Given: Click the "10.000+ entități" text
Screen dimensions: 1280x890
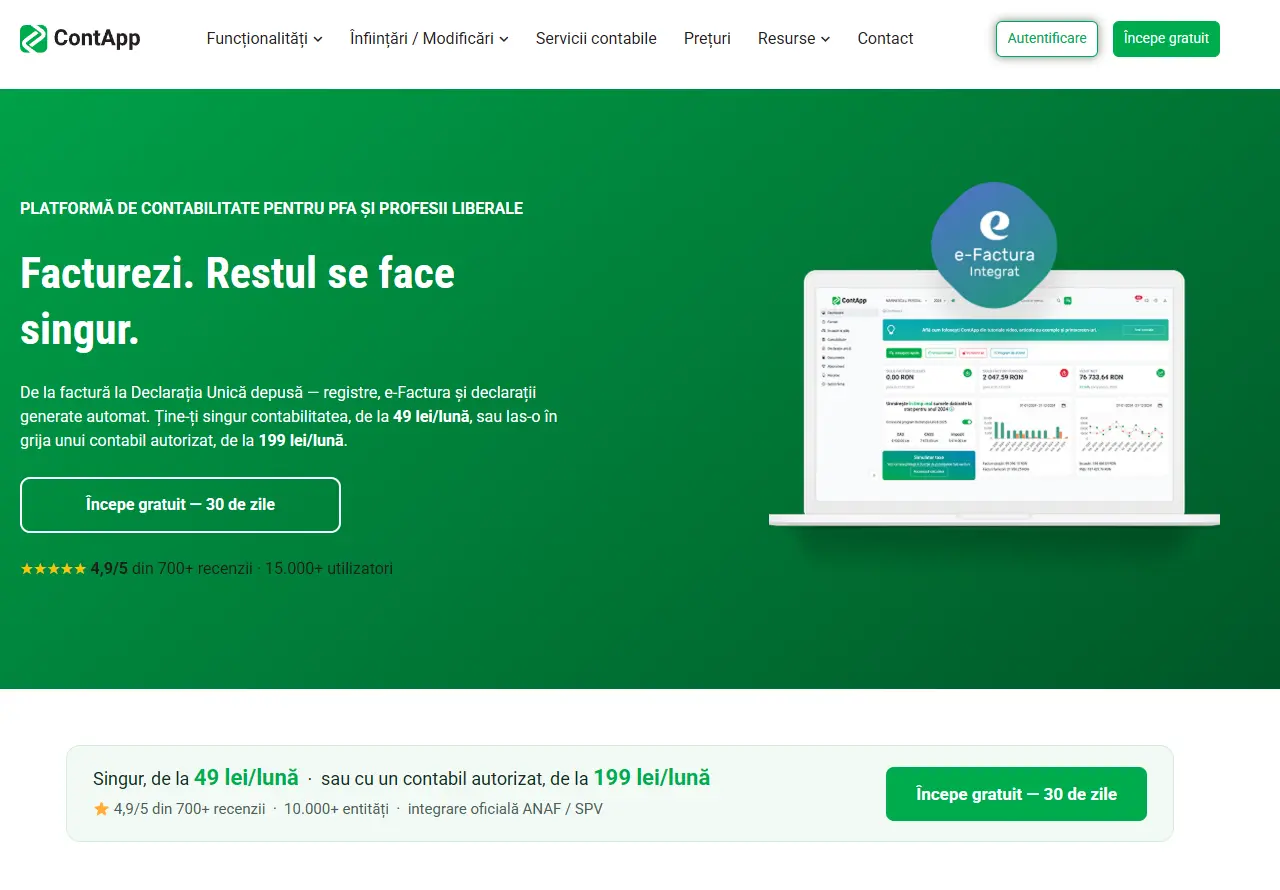Looking at the screenshot, I should coord(336,809).
